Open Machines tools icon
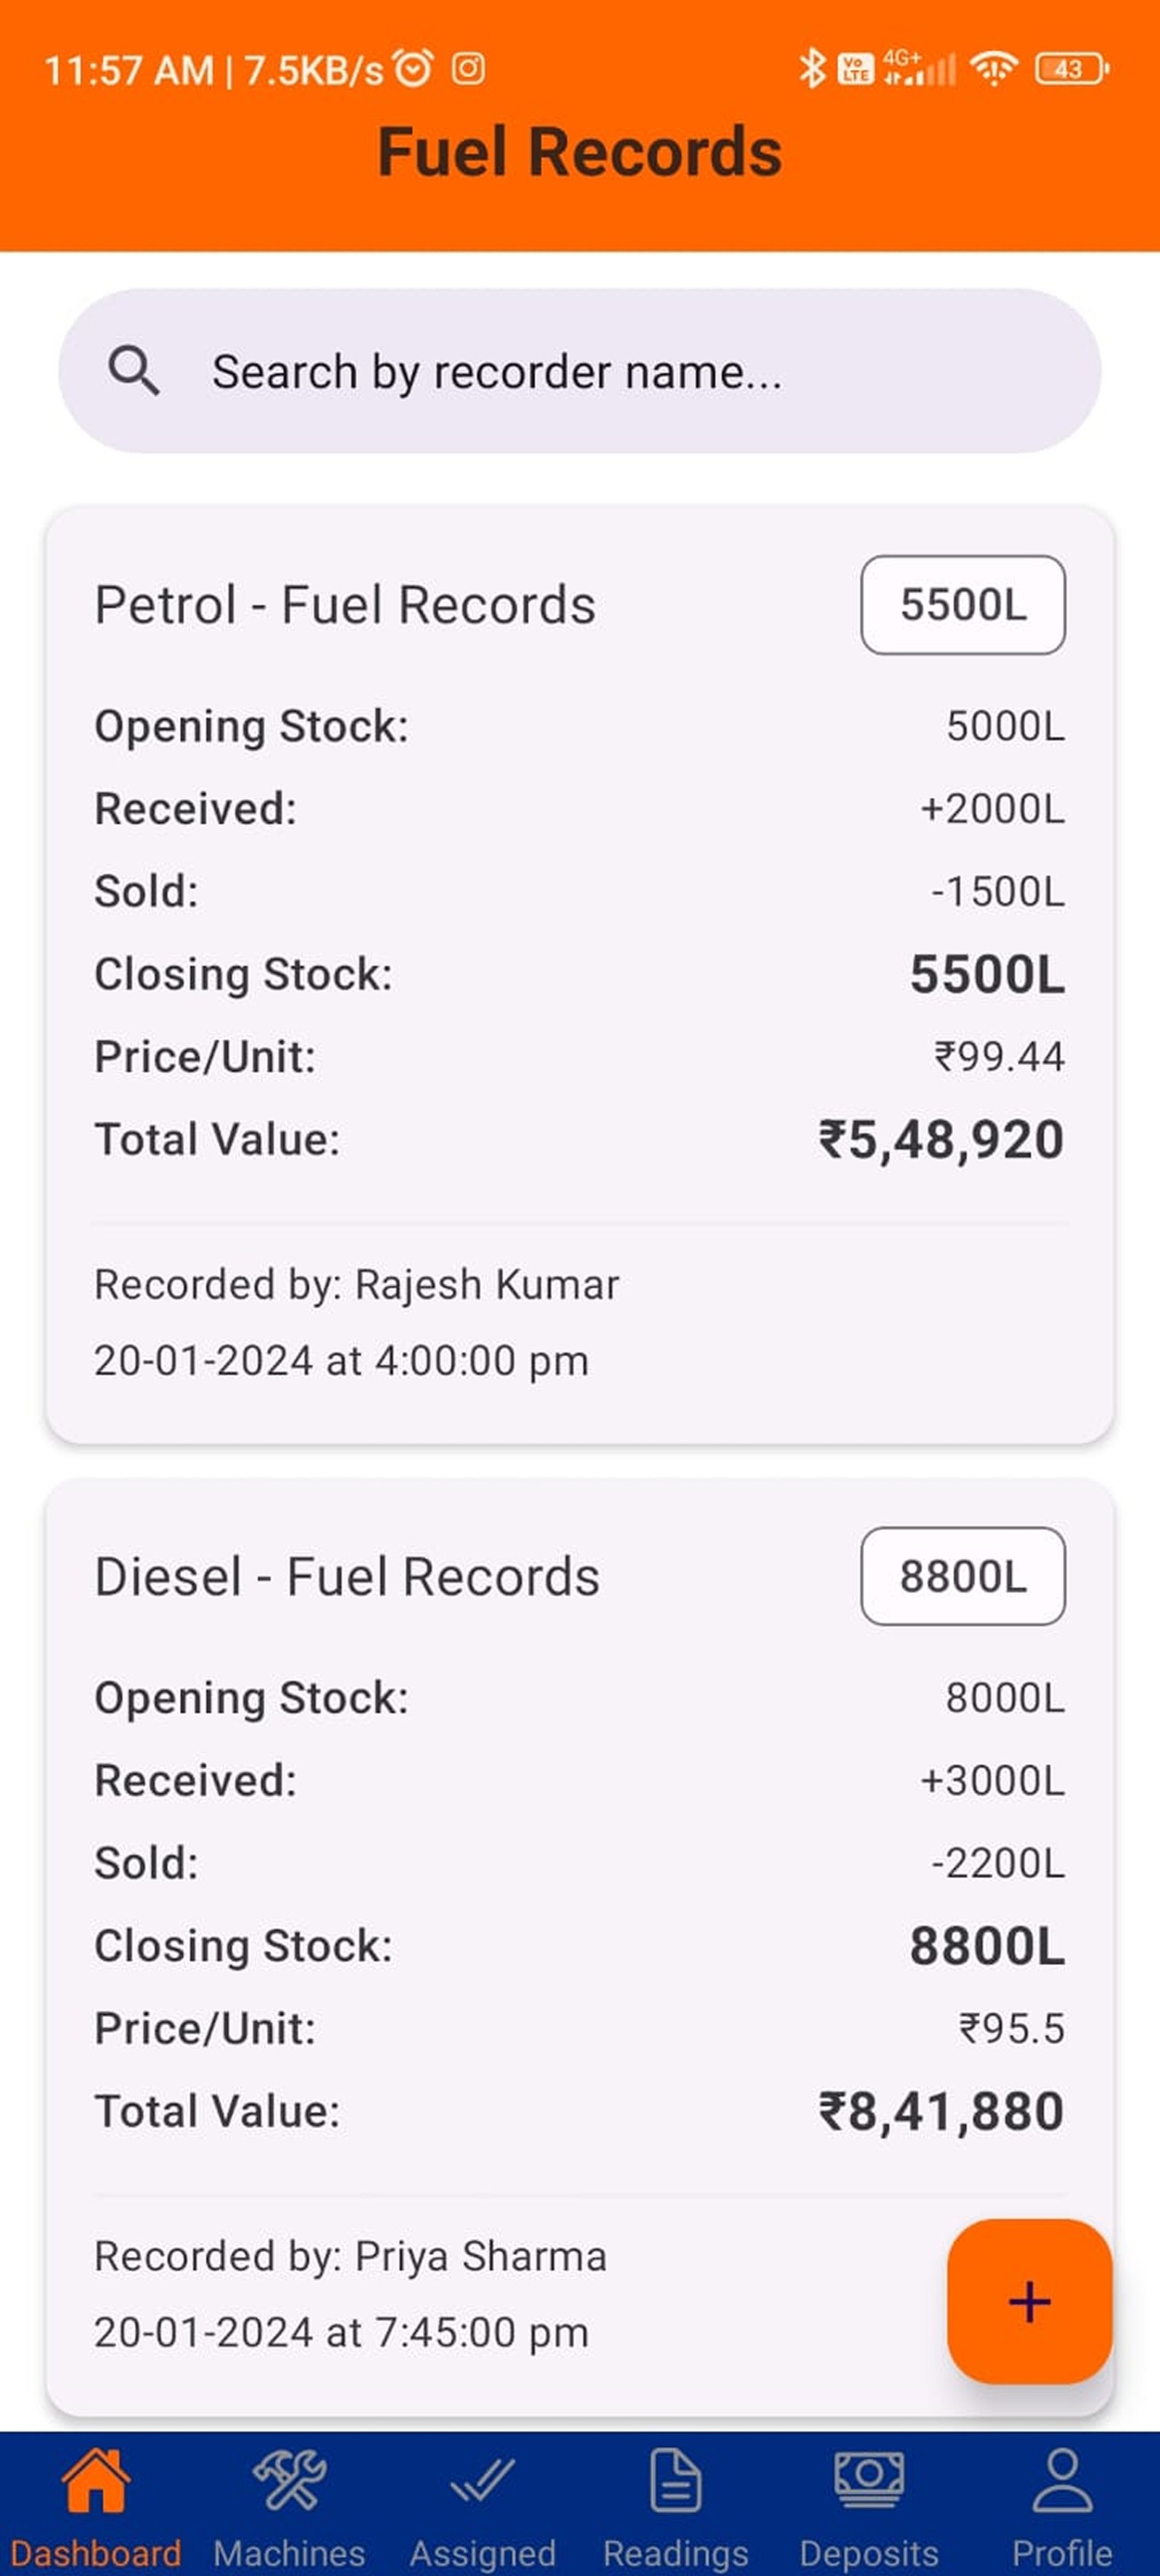The width and height of the screenshot is (1160, 2576). (289, 2480)
